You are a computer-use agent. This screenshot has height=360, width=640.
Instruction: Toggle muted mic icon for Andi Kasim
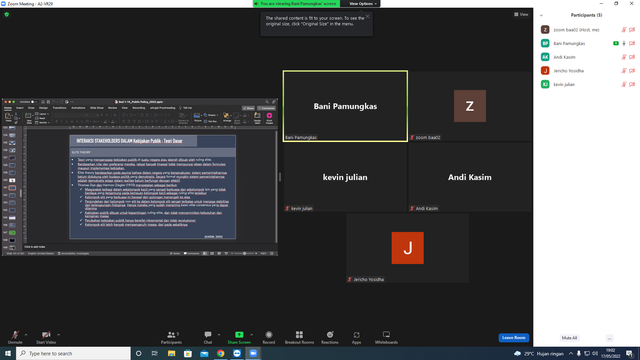click(624, 57)
